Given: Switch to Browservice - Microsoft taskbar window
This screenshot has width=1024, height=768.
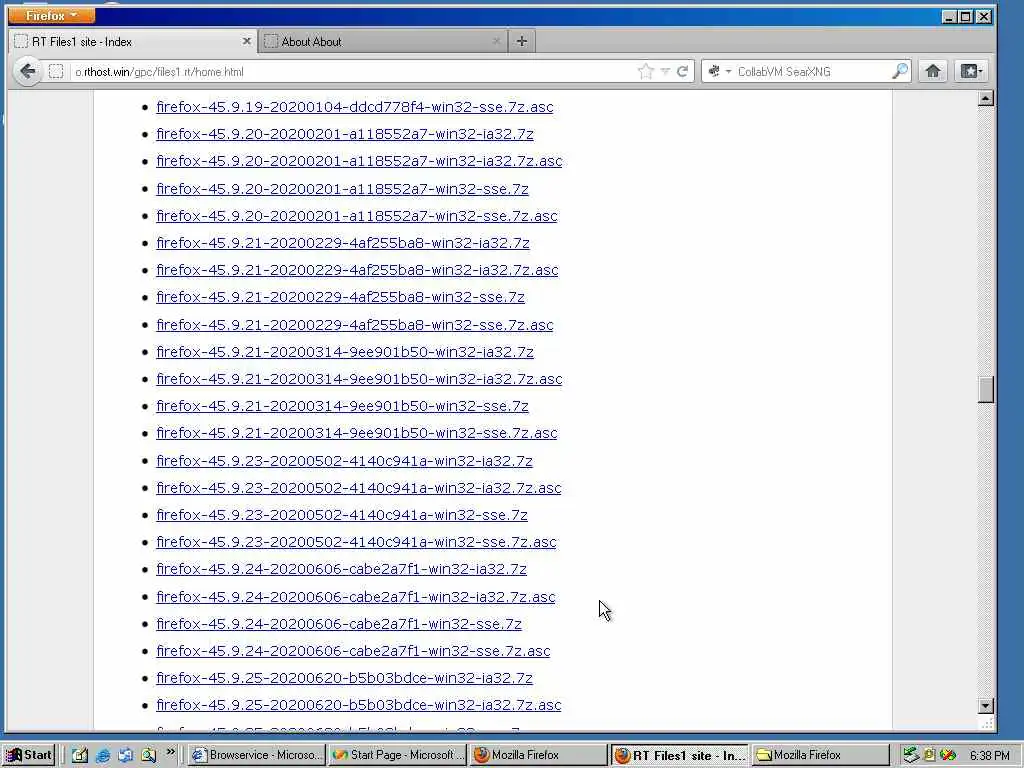Looking at the screenshot, I should pos(257,755).
